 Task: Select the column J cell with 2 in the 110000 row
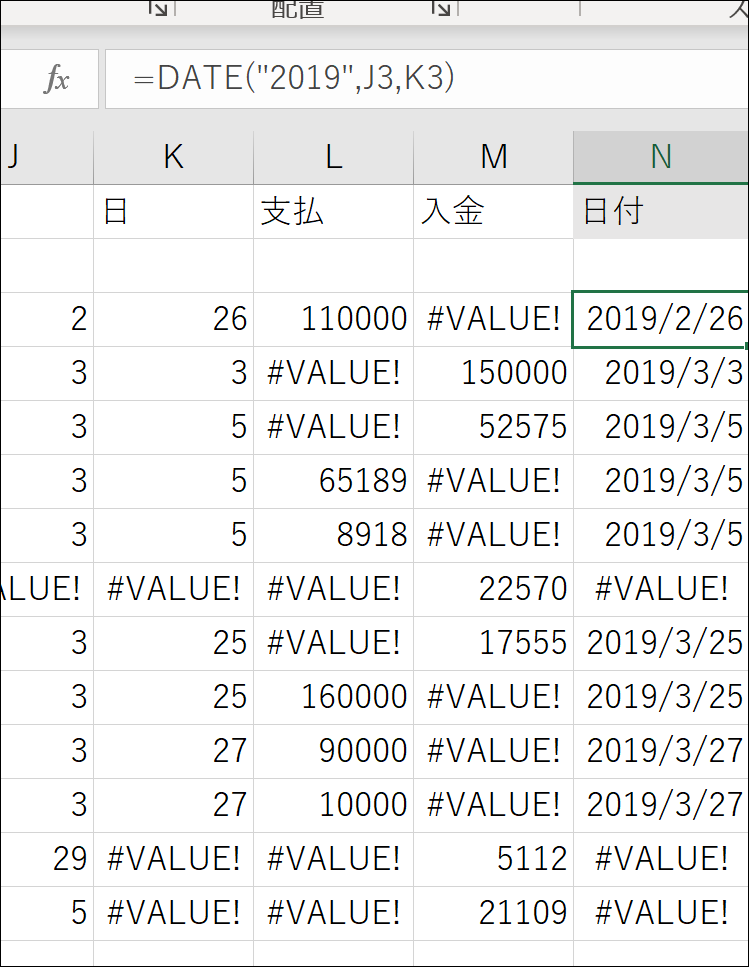tap(47, 319)
